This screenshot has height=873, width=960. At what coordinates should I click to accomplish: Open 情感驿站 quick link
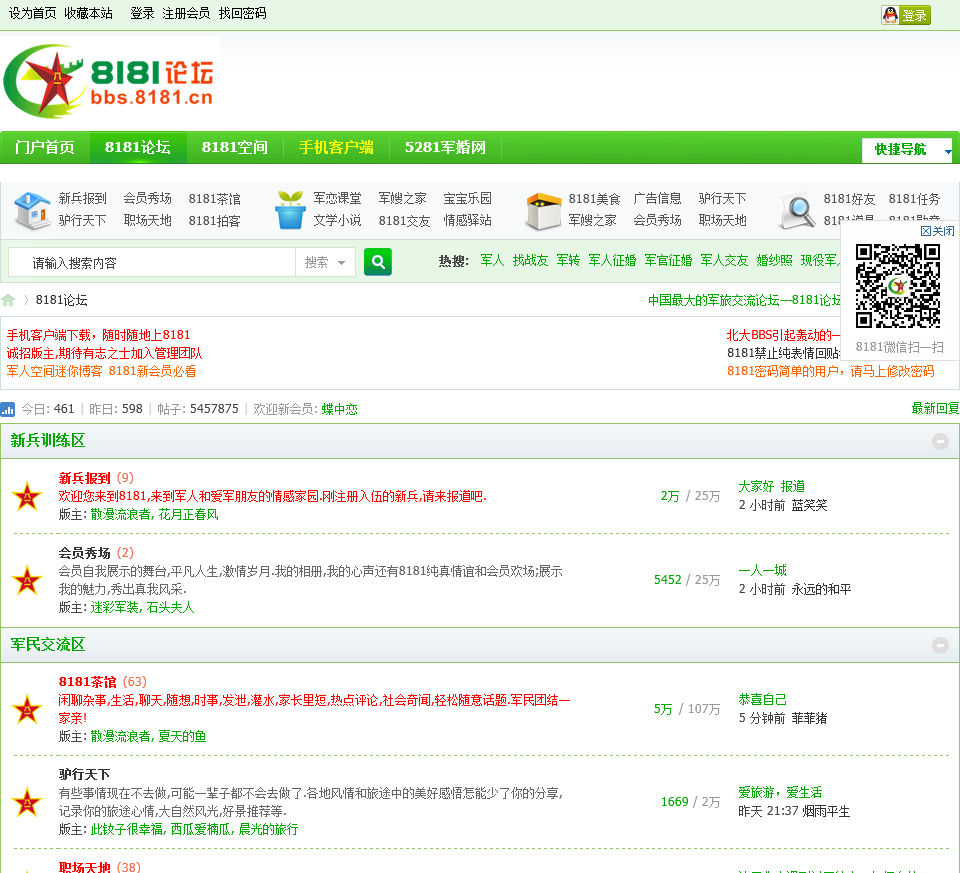[467, 220]
